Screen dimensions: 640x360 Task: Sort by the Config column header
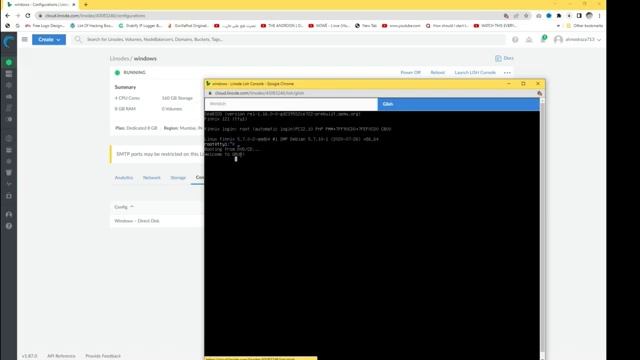pyautogui.click(x=124, y=207)
